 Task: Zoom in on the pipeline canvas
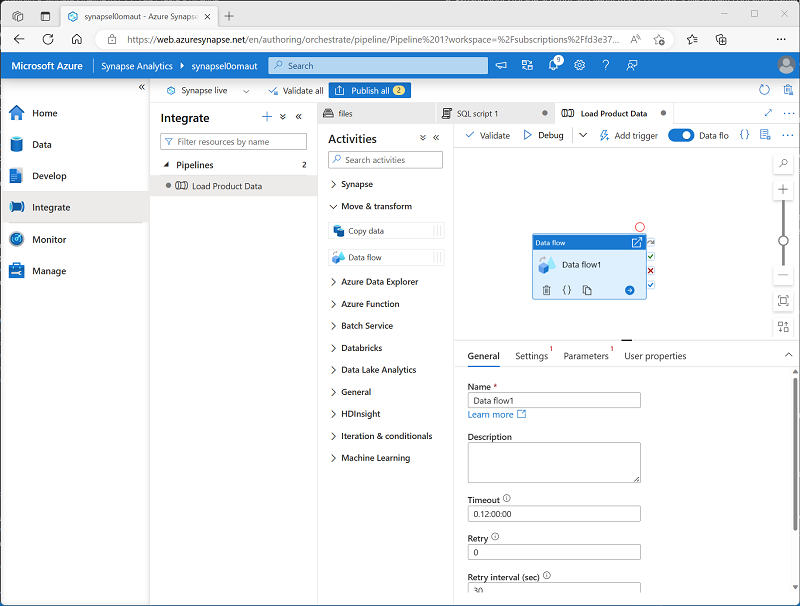(783, 190)
